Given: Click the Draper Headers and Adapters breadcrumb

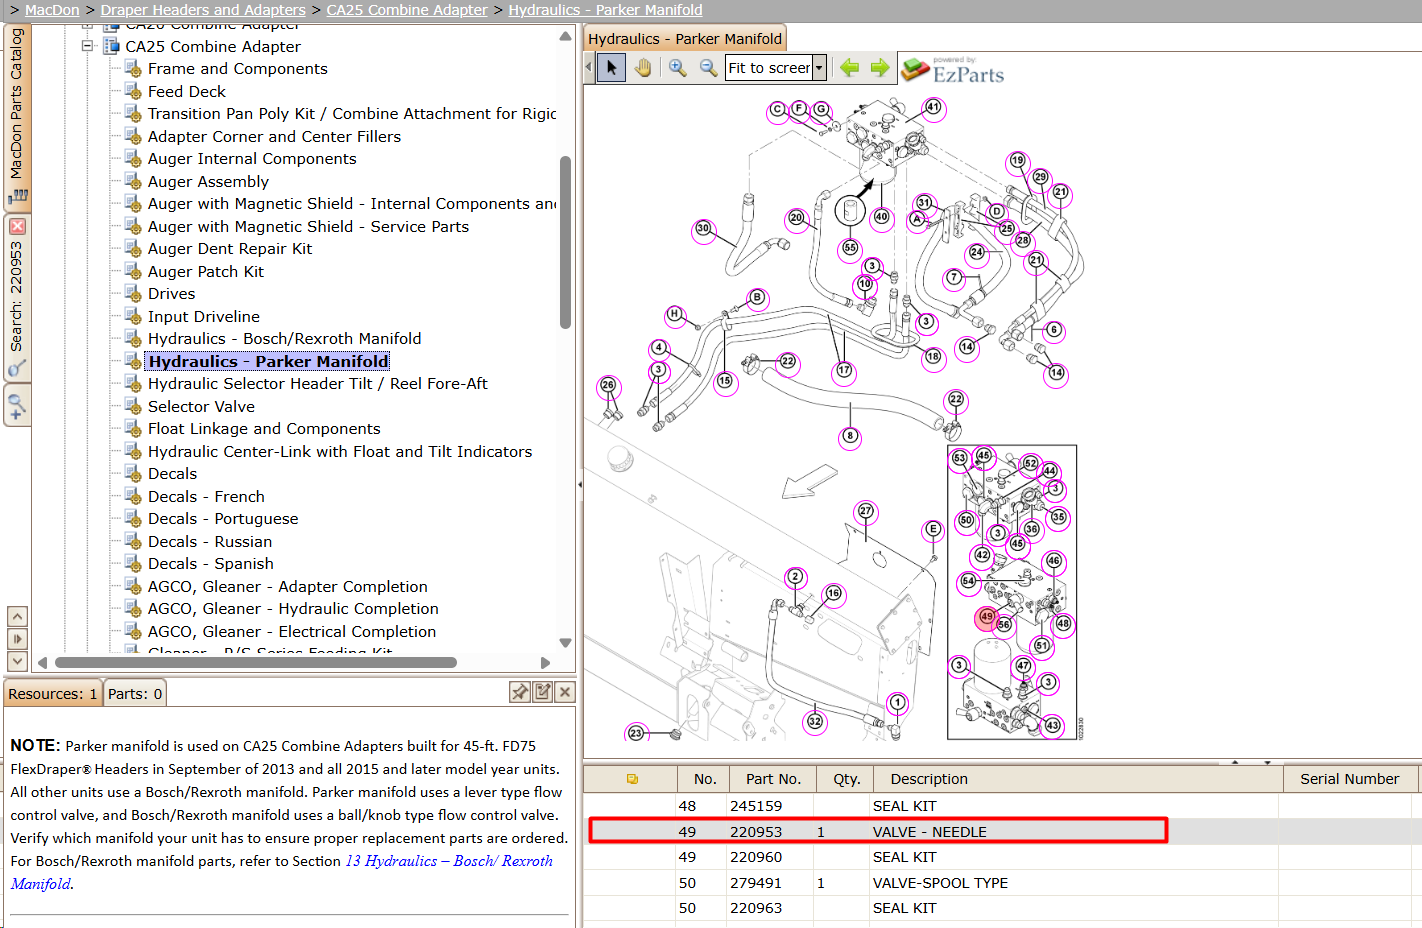Looking at the screenshot, I should coord(203,10).
